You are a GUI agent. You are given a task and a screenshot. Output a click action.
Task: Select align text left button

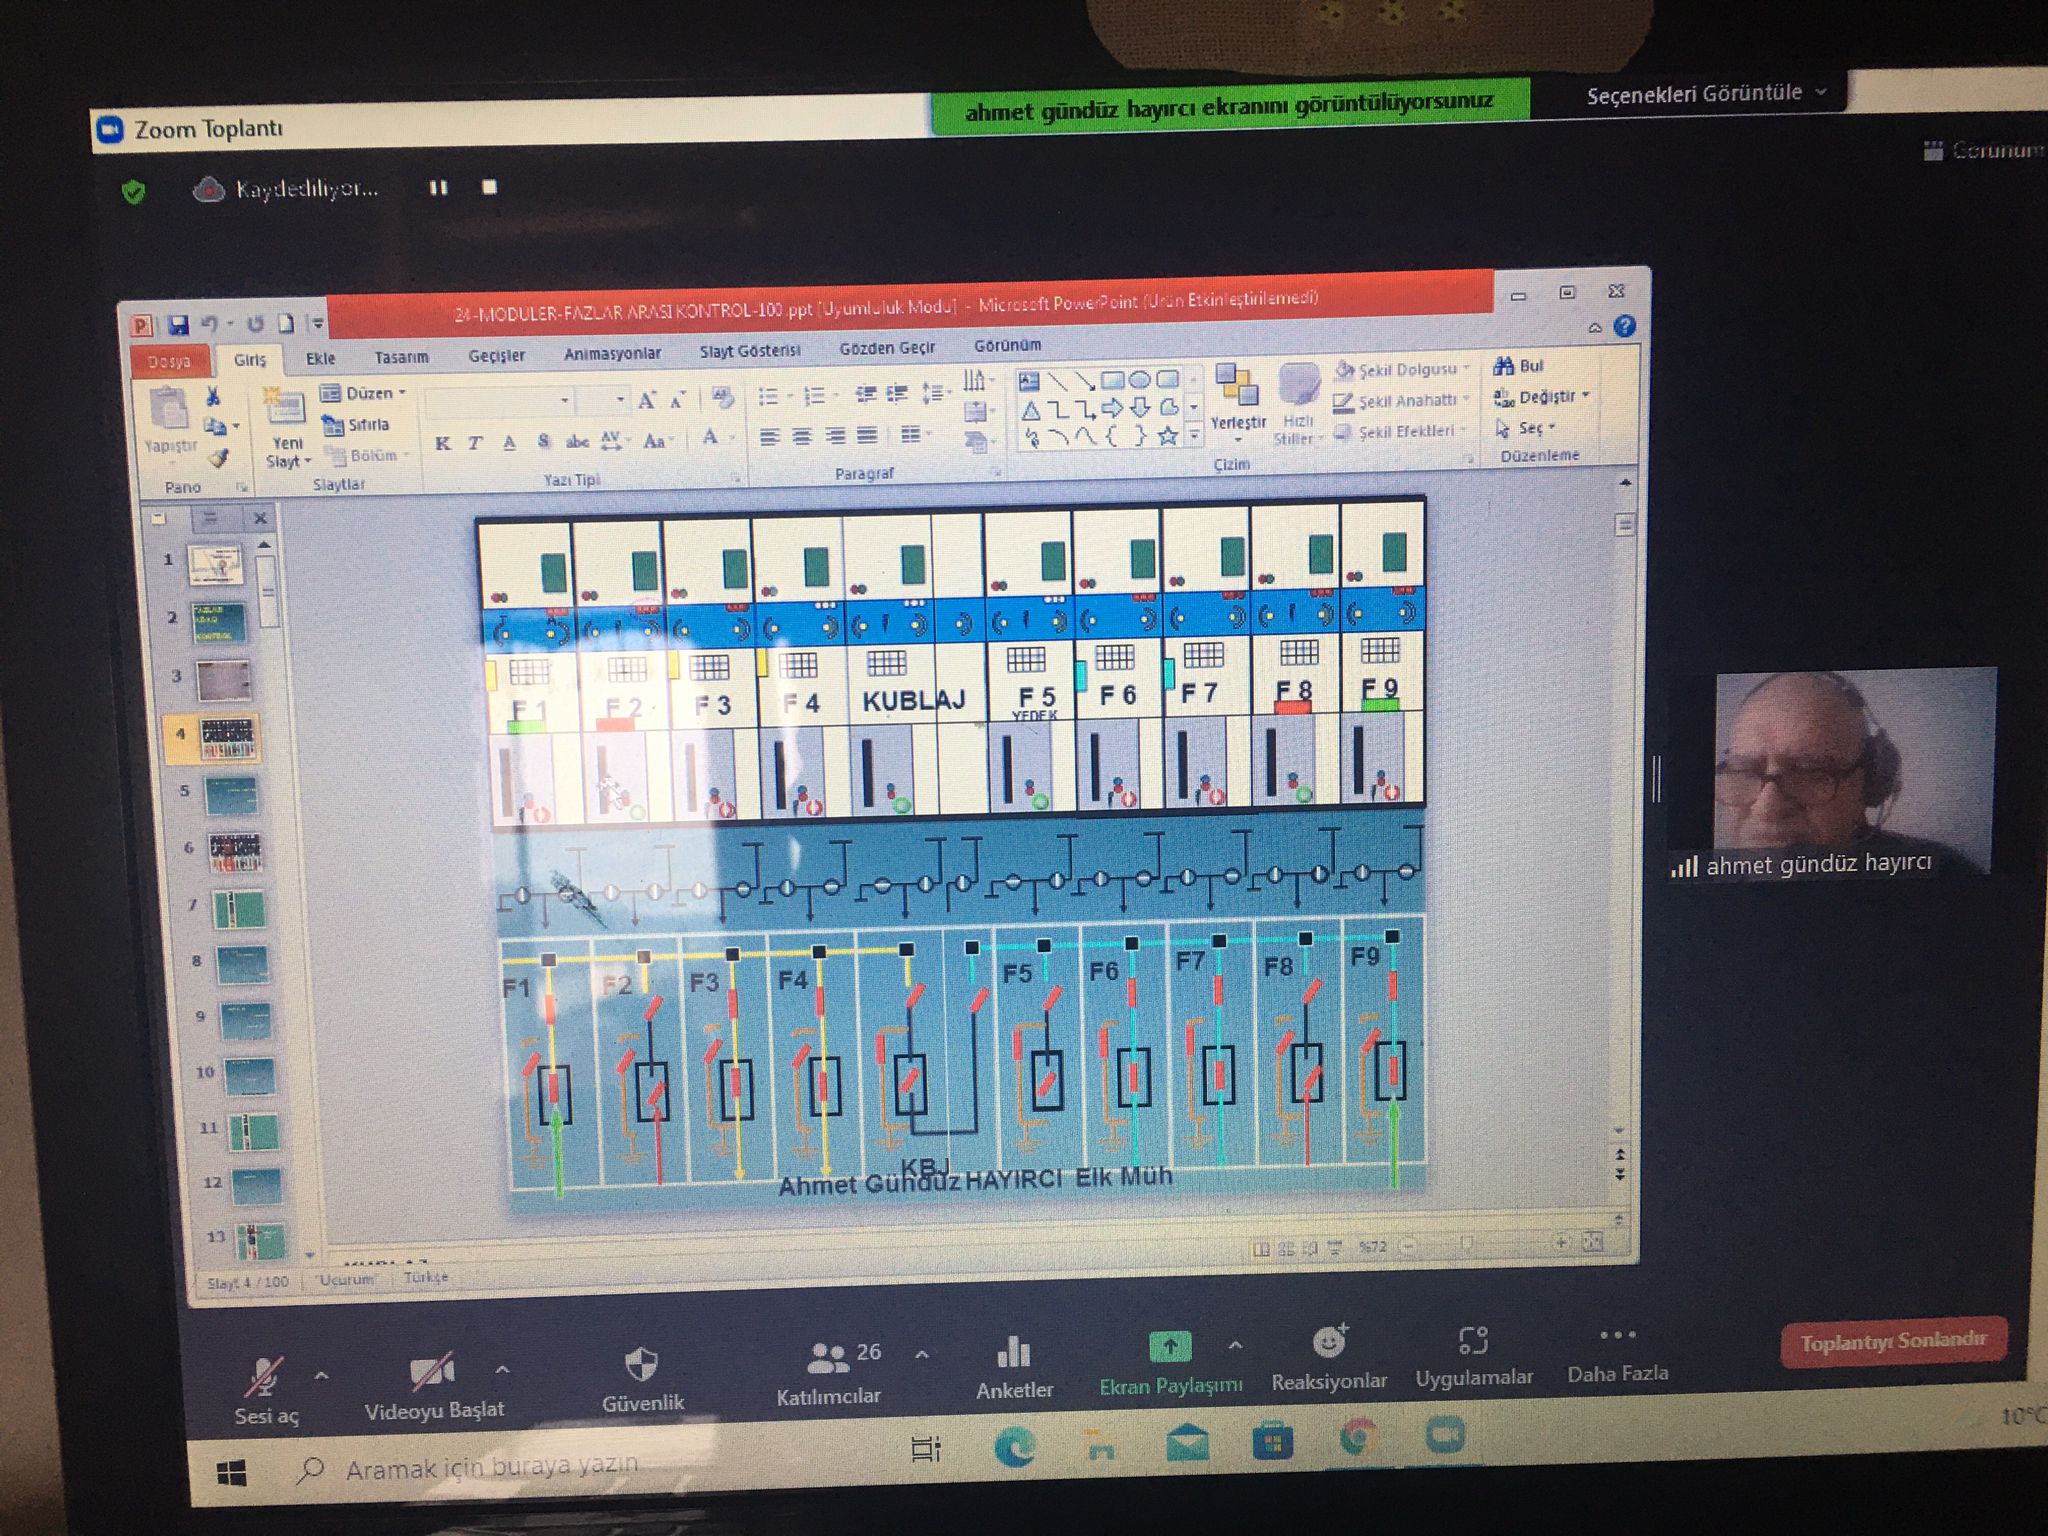click(x=768, y=437)
